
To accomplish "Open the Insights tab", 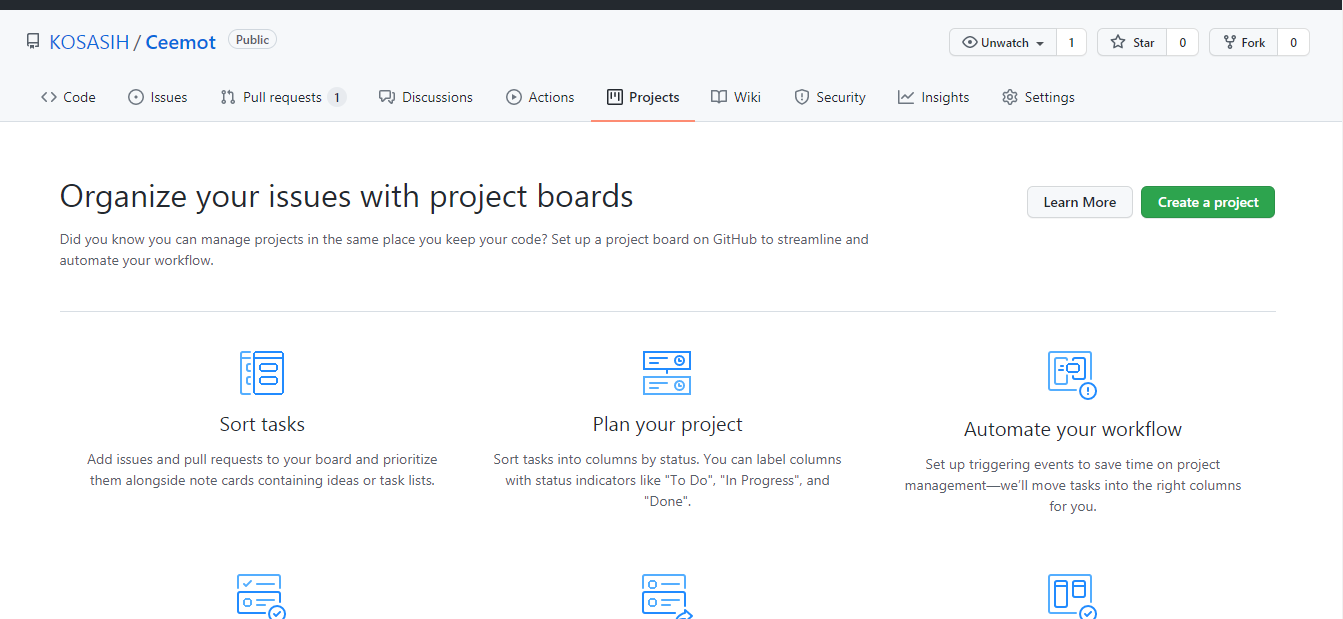I will pyautogui.click(x=934, y=97).
